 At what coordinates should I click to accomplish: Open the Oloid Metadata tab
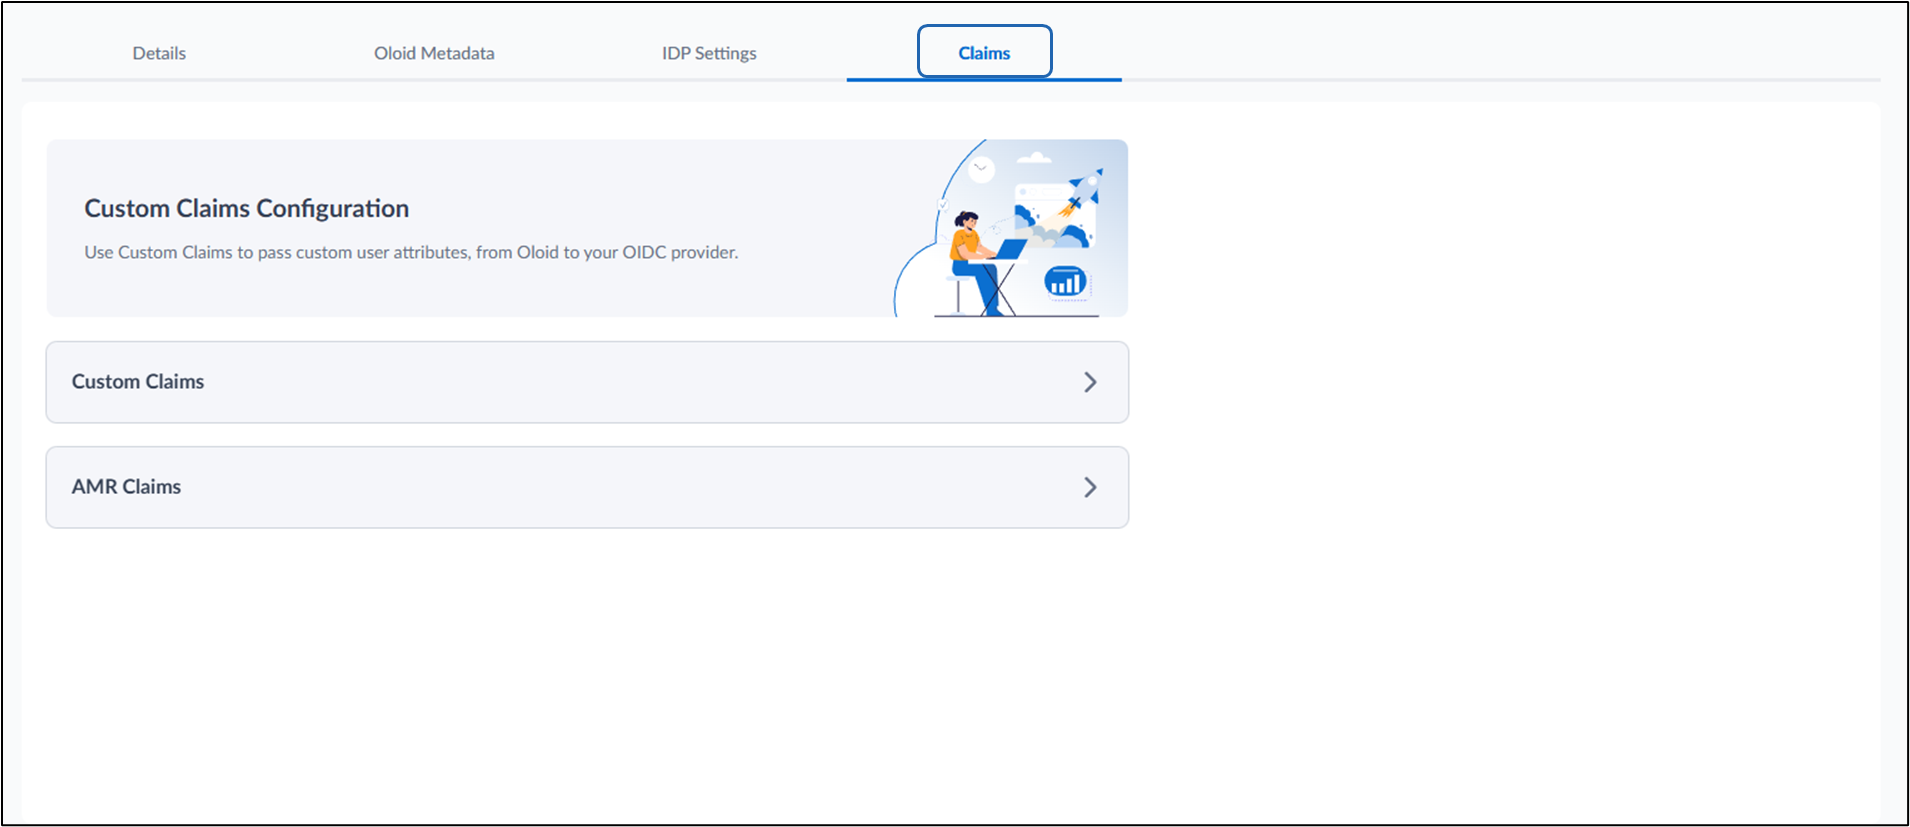[x=434, y=53]
